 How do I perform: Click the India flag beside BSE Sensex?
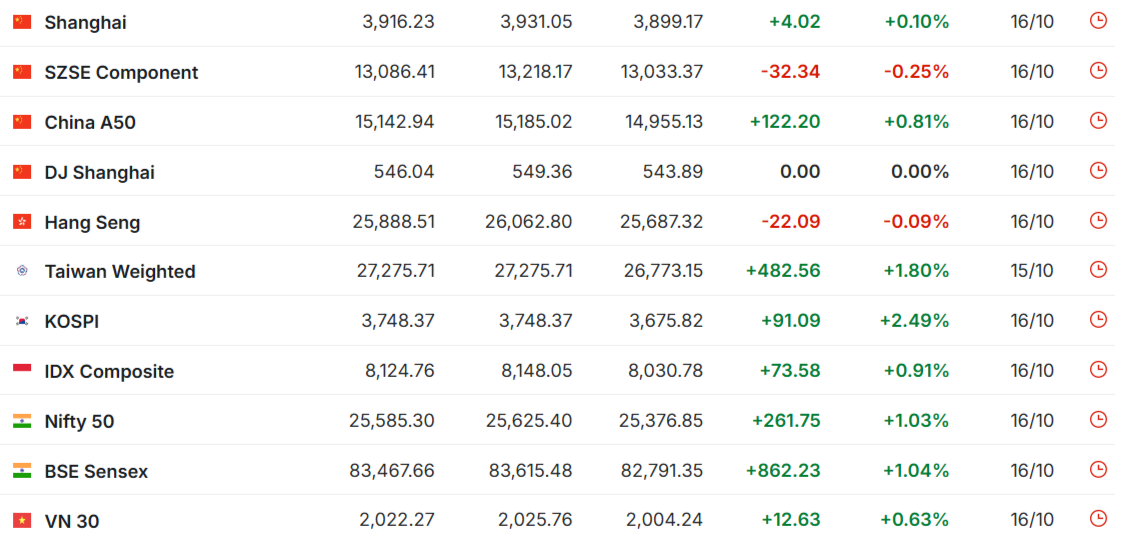click(x=22, y=471)
